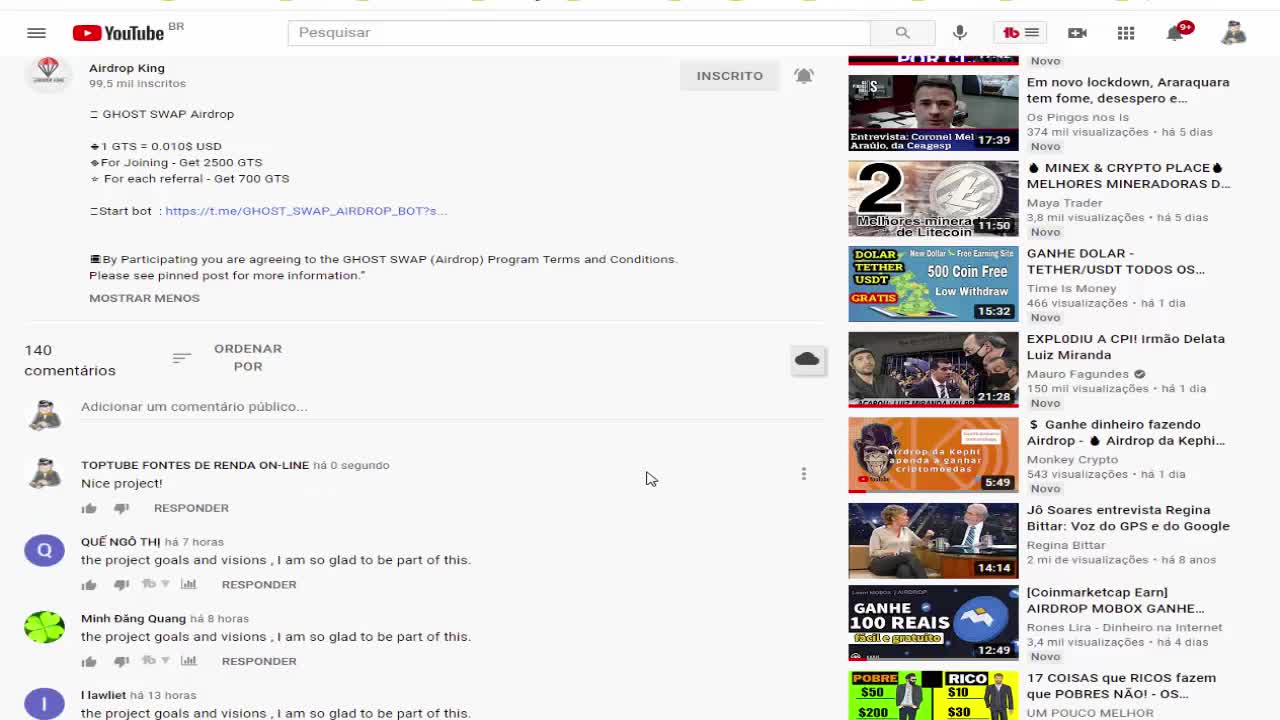1280x720 pixels.
Task: Open Airdrop da Kephi monkey thumbnail
Action: coord(933,455)
